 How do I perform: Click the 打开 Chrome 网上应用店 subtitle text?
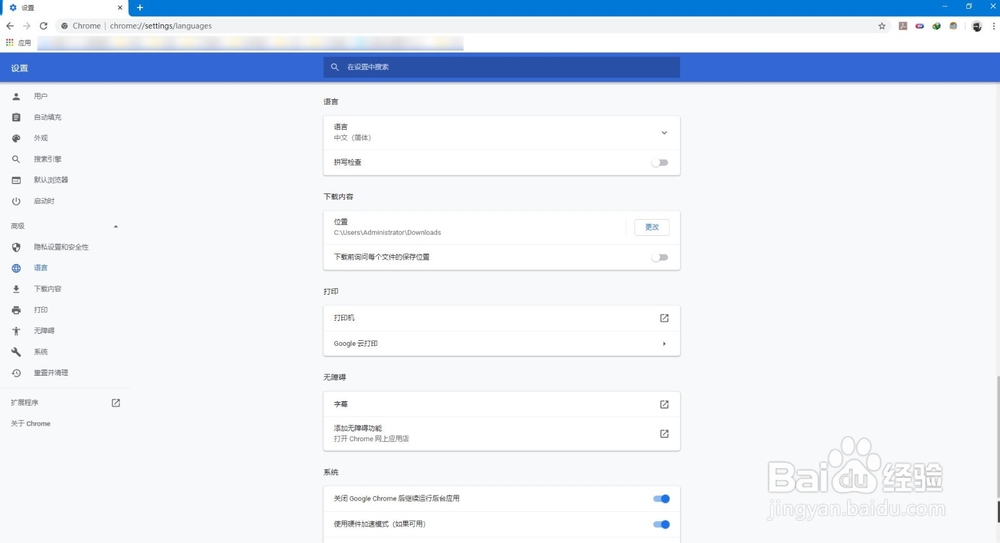[371, 439]
